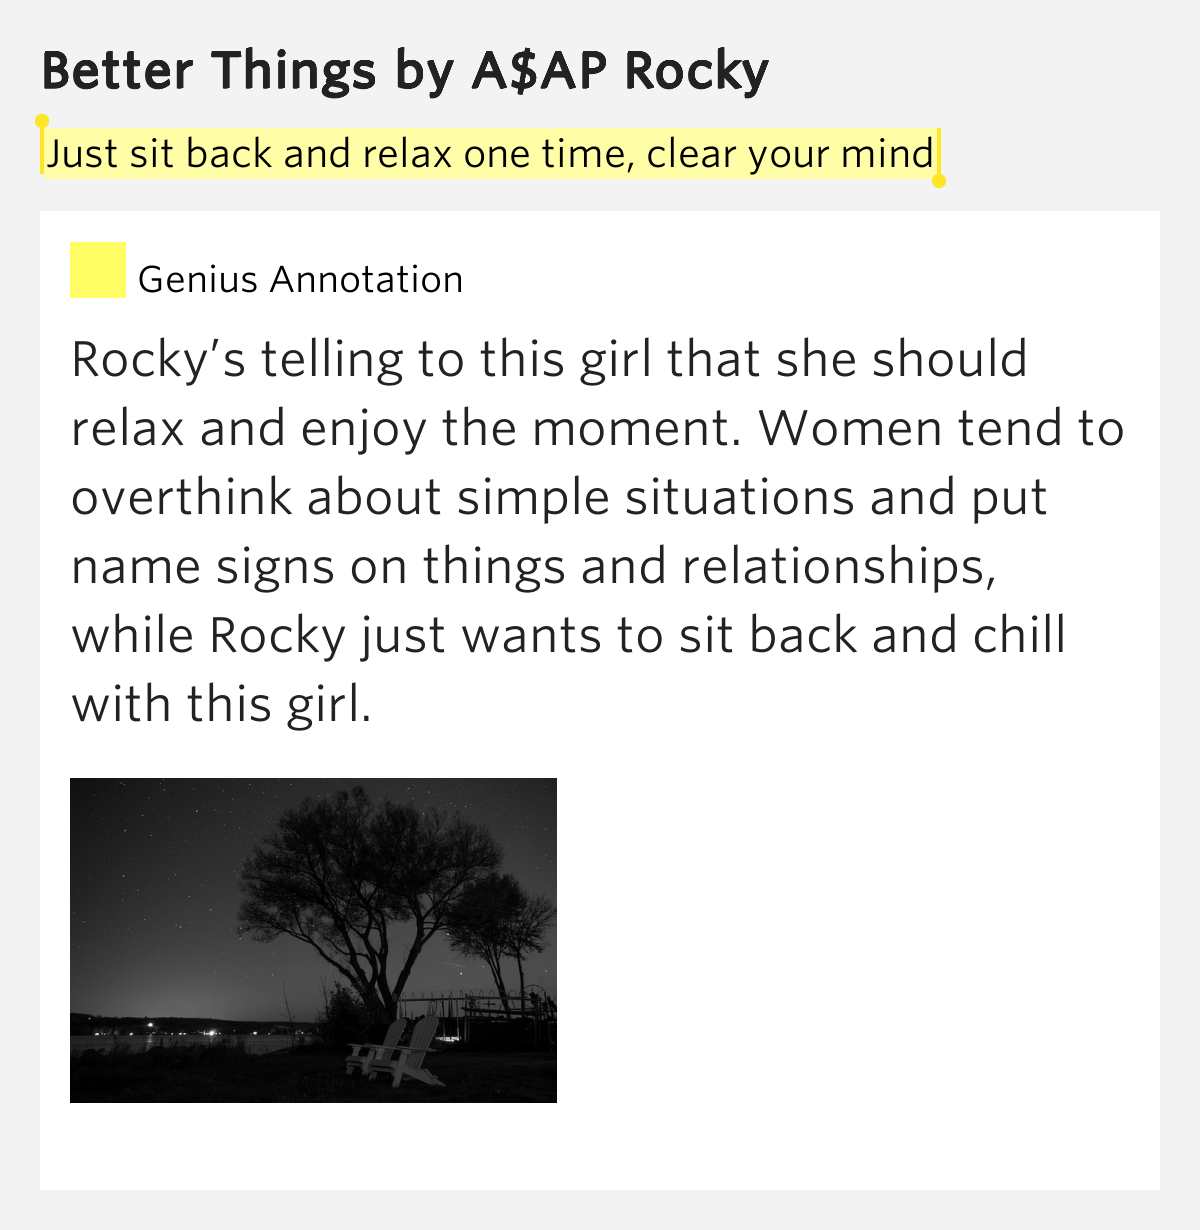Screen dimensions: 1200x1230
Task: Click the bottom-right yellow highlight handle
Action: (x=938, y=181)
